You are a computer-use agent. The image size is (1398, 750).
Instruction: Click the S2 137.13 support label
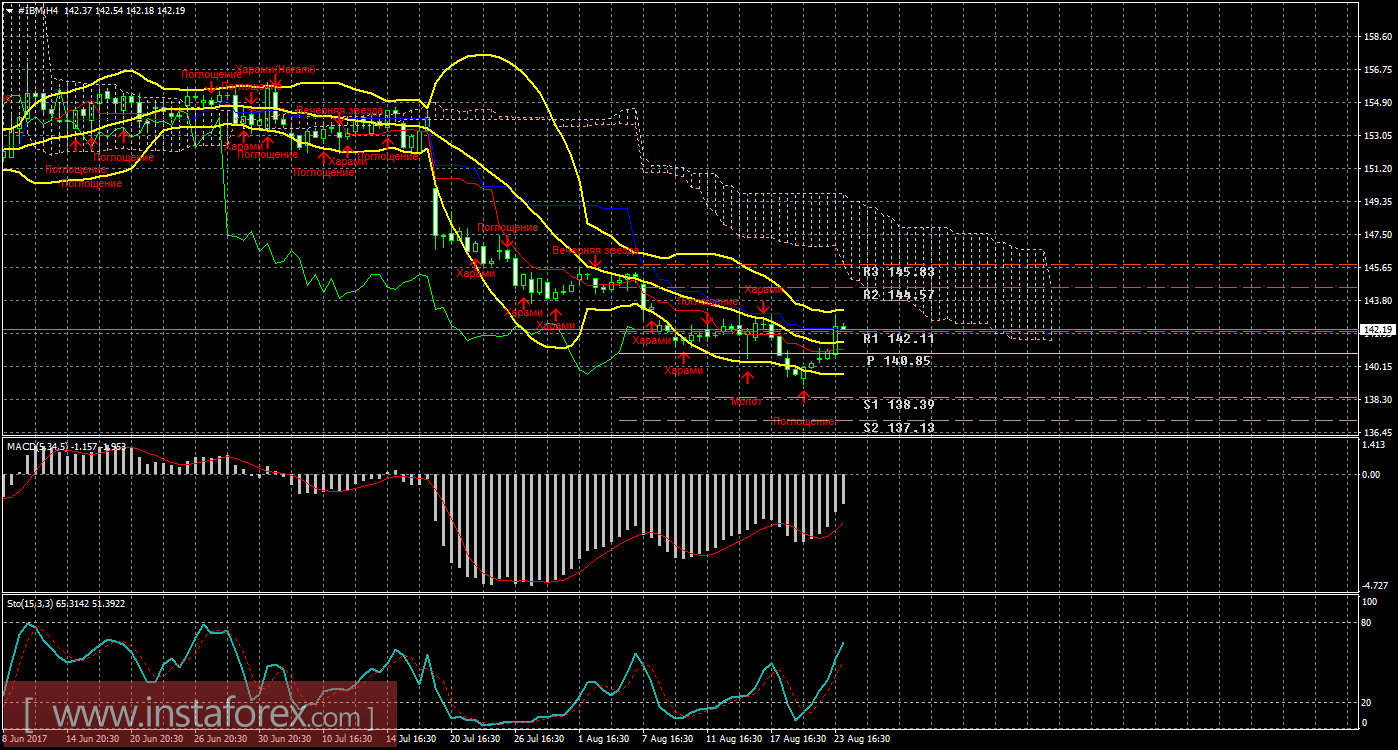click(899, 427)
